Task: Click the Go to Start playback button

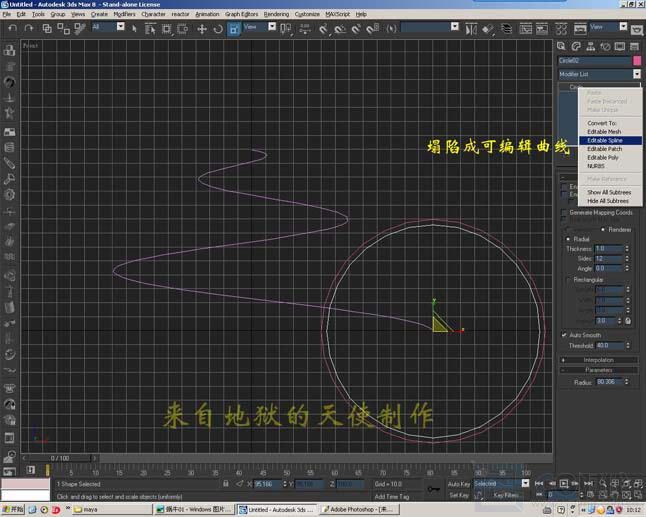Action: 538,483
